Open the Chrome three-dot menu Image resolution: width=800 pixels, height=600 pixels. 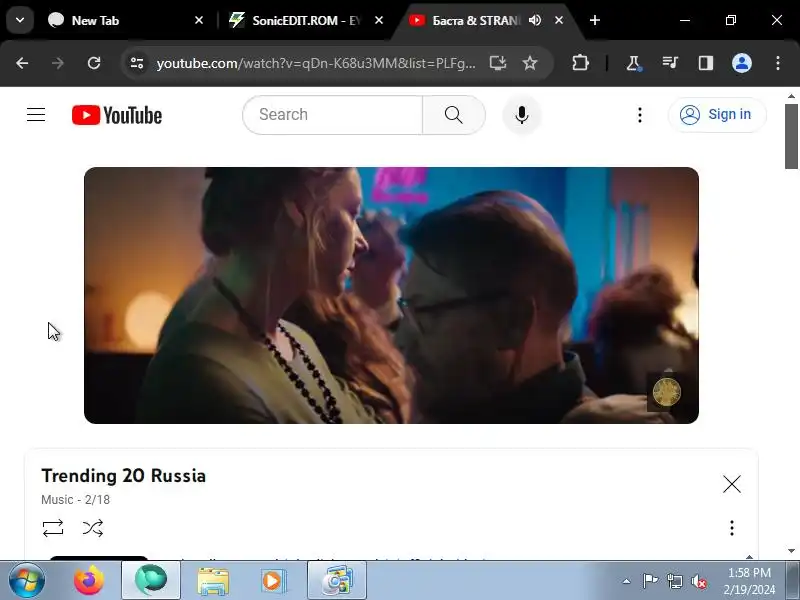[778, 63]
